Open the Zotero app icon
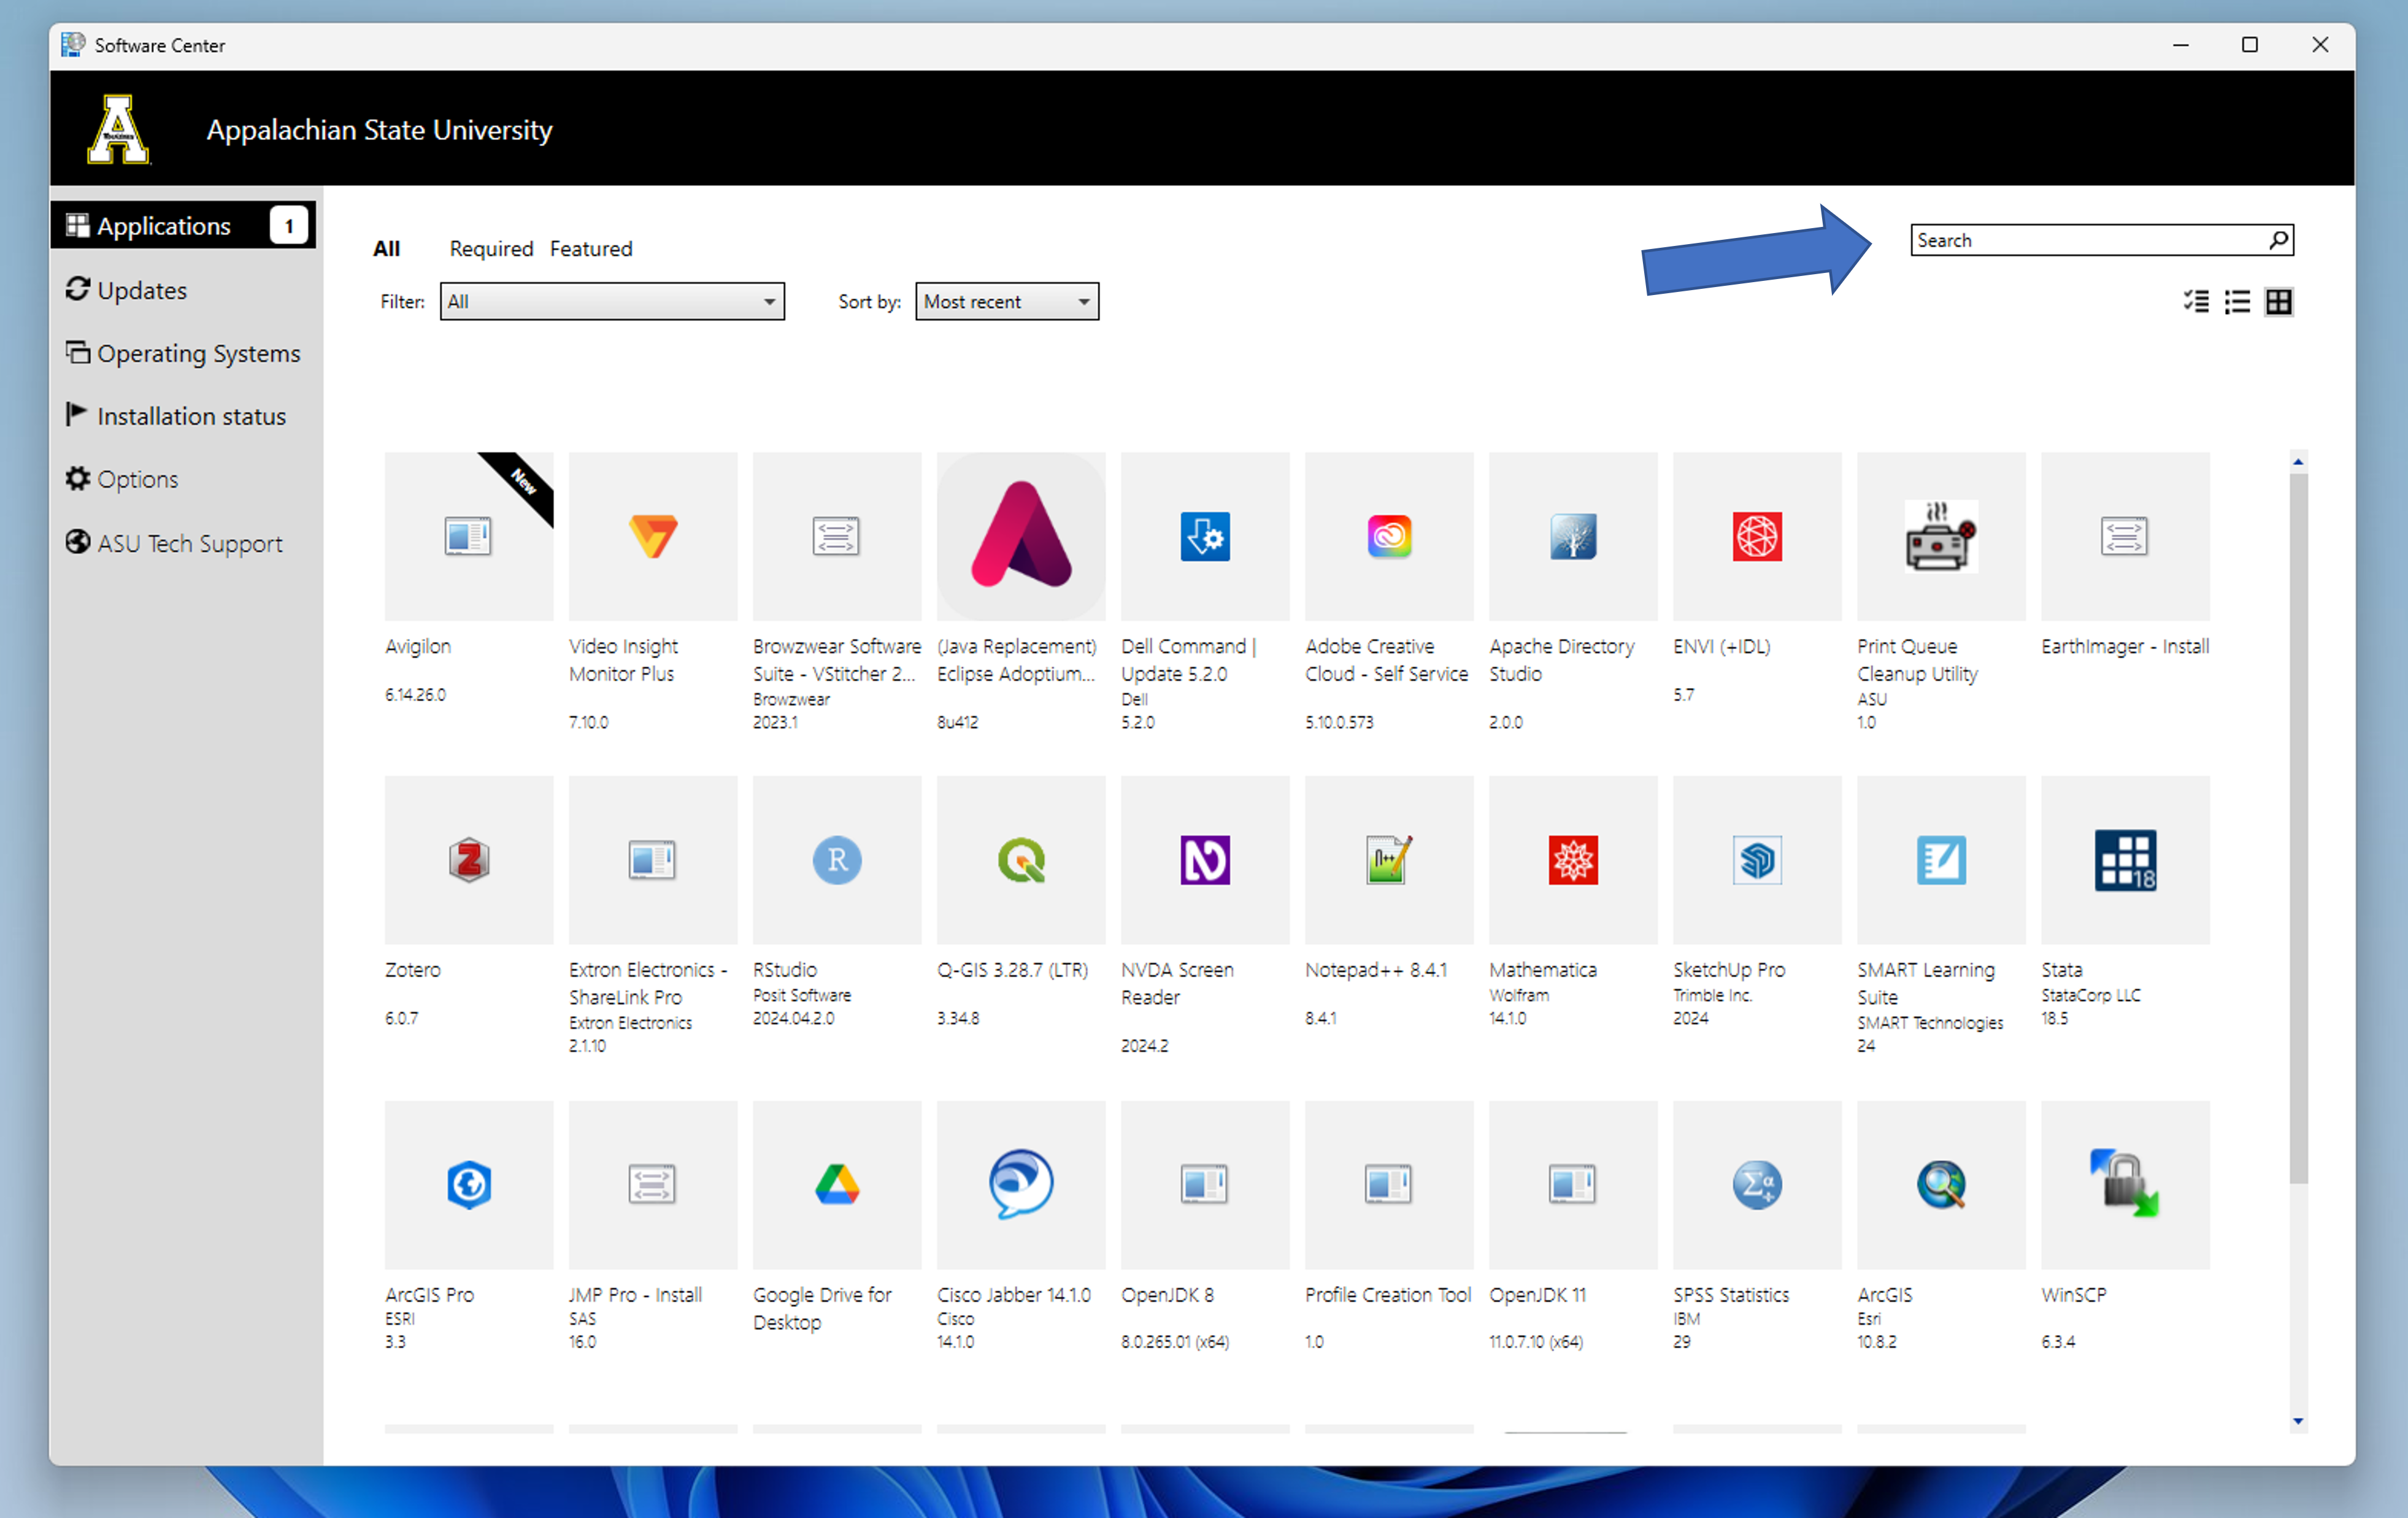This screenshot has height=1518, width=2408. point(468,860)
